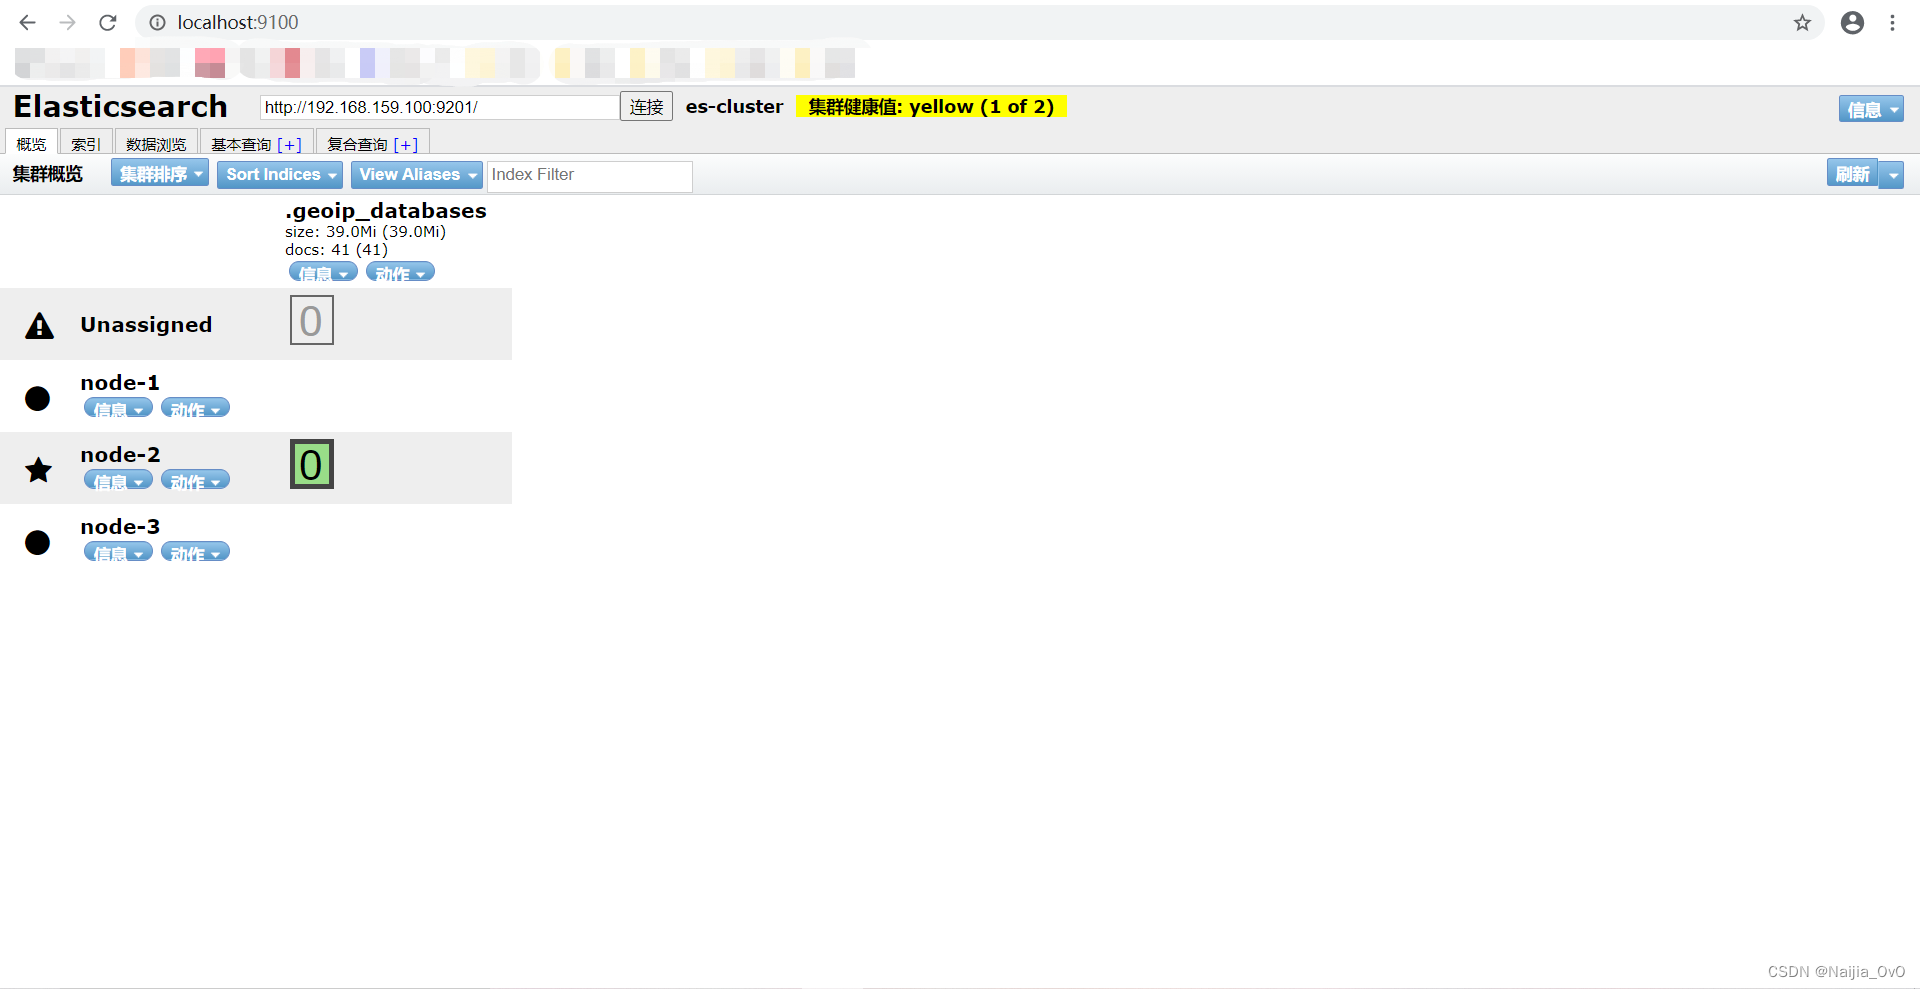
Task: Select the unassigned replica shard 0
Action: pyautogui.click(x=312, y=320)
